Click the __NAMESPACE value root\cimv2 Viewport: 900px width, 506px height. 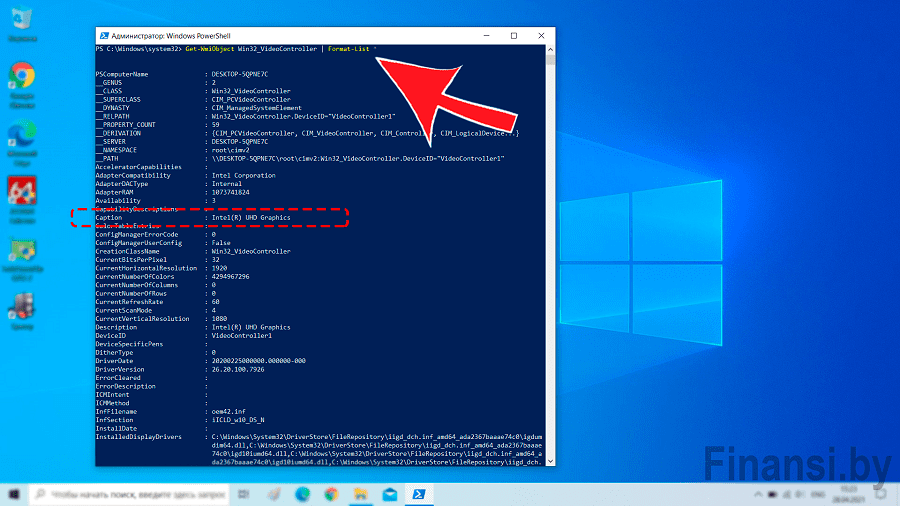pos(230,150)
